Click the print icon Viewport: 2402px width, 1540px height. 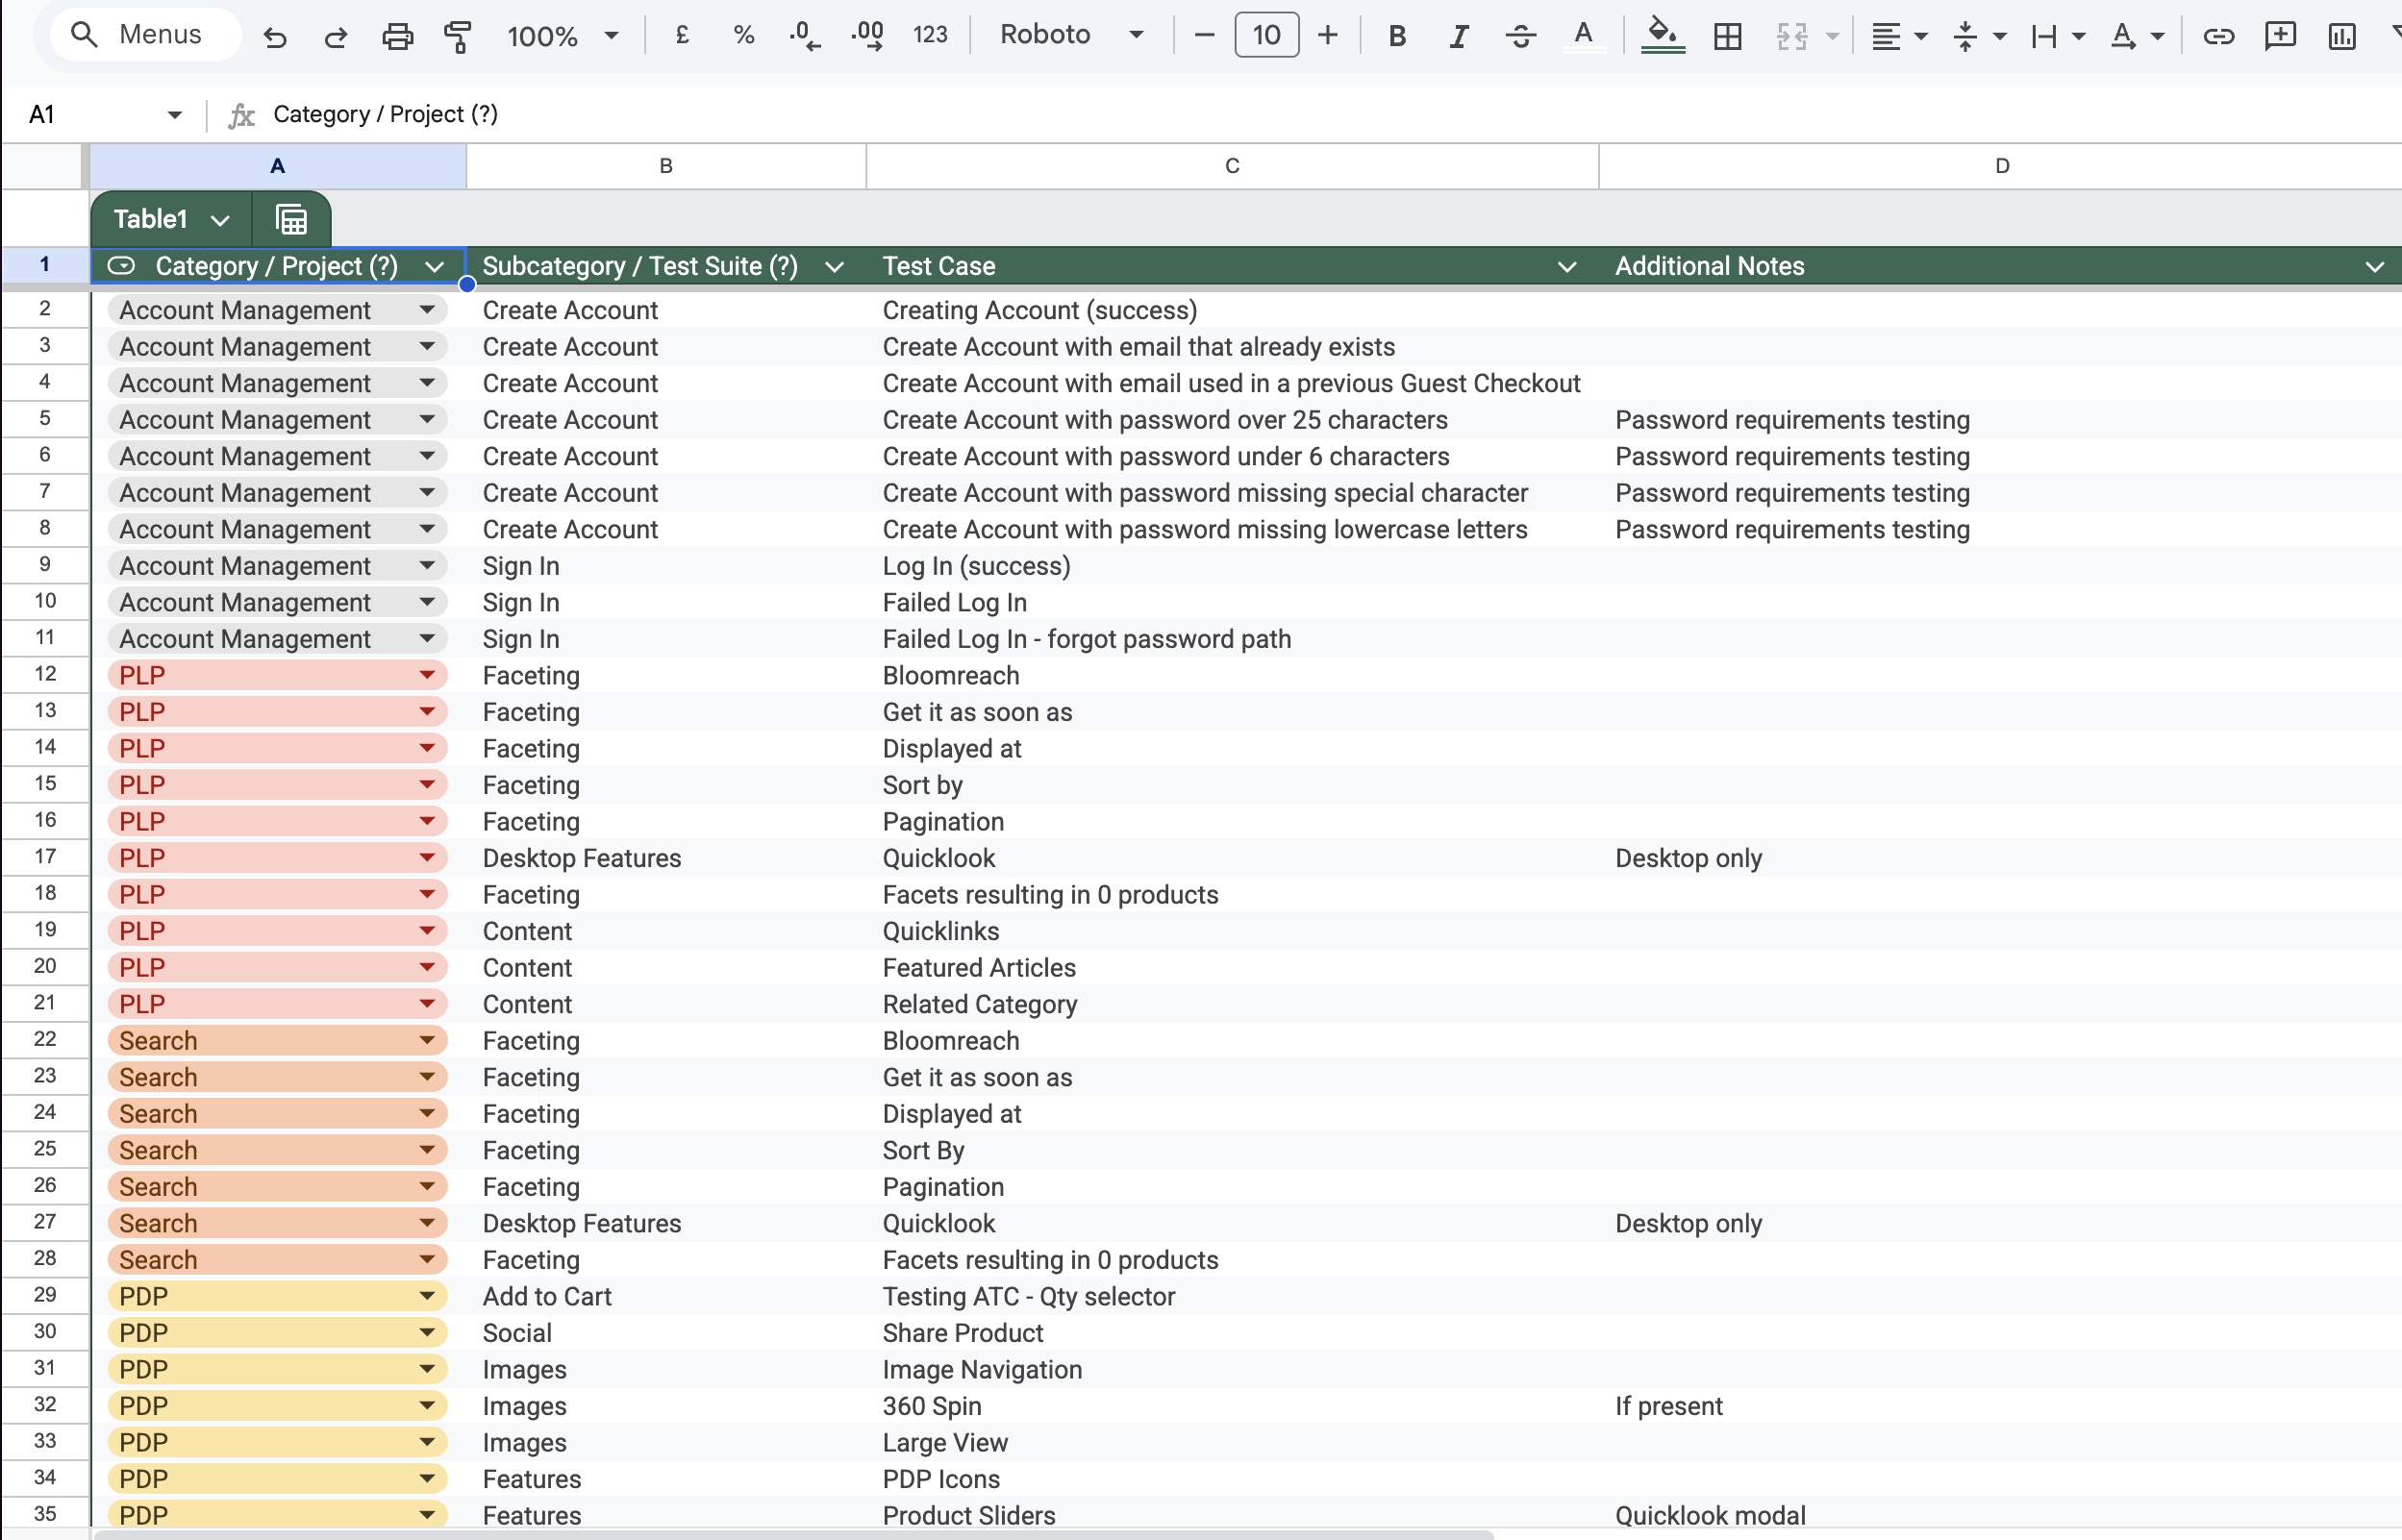coord(397,37)
